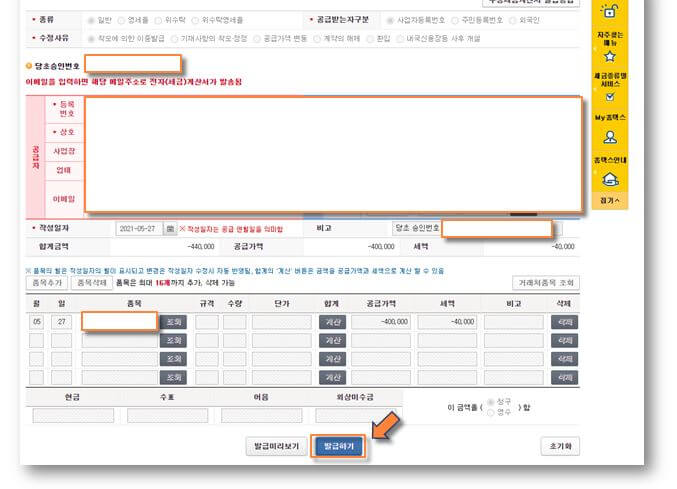The image size is (677, 489).
Task: Click the lock icon atop yellow sidebar
Action: coord(609,11)
